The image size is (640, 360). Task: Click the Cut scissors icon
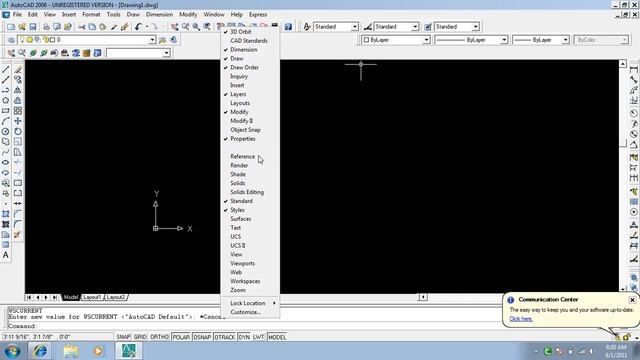tap(82, 27)
